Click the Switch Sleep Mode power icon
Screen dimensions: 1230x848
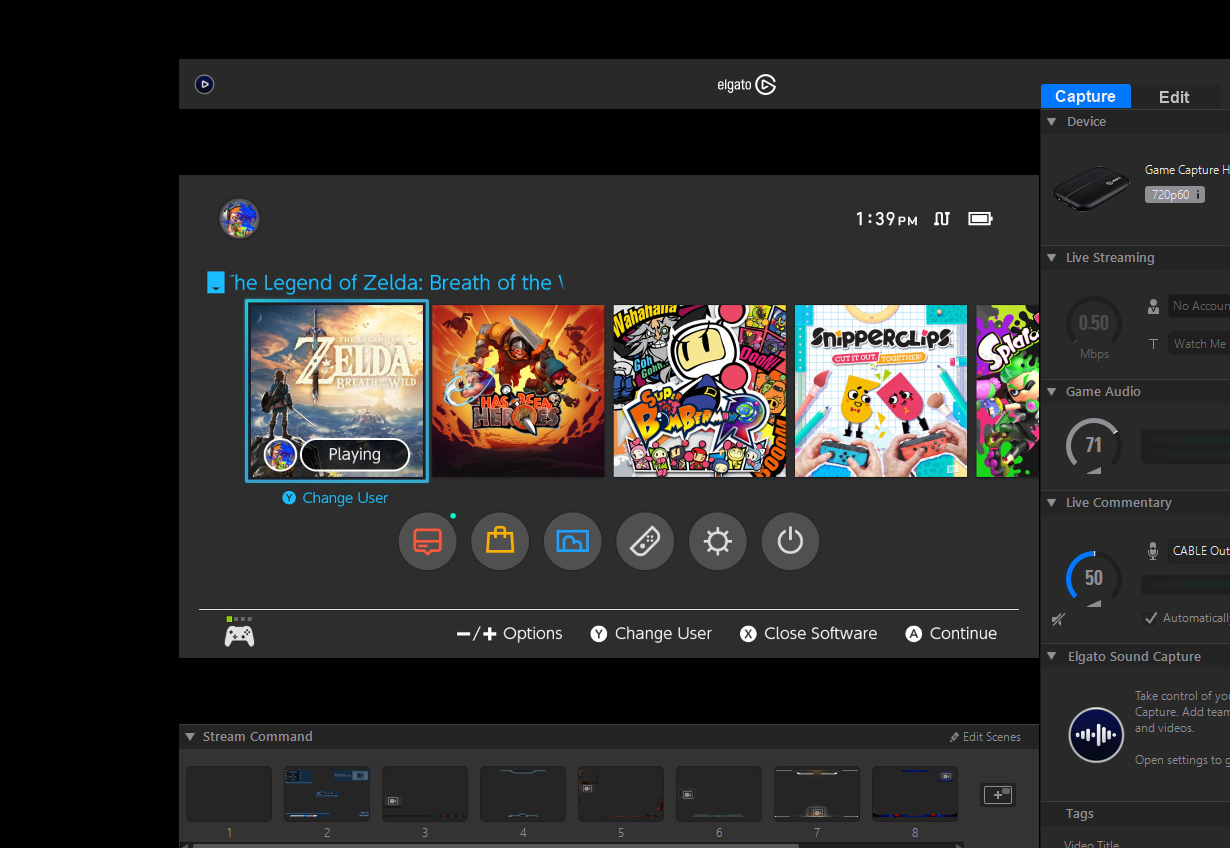coord(790,542)
